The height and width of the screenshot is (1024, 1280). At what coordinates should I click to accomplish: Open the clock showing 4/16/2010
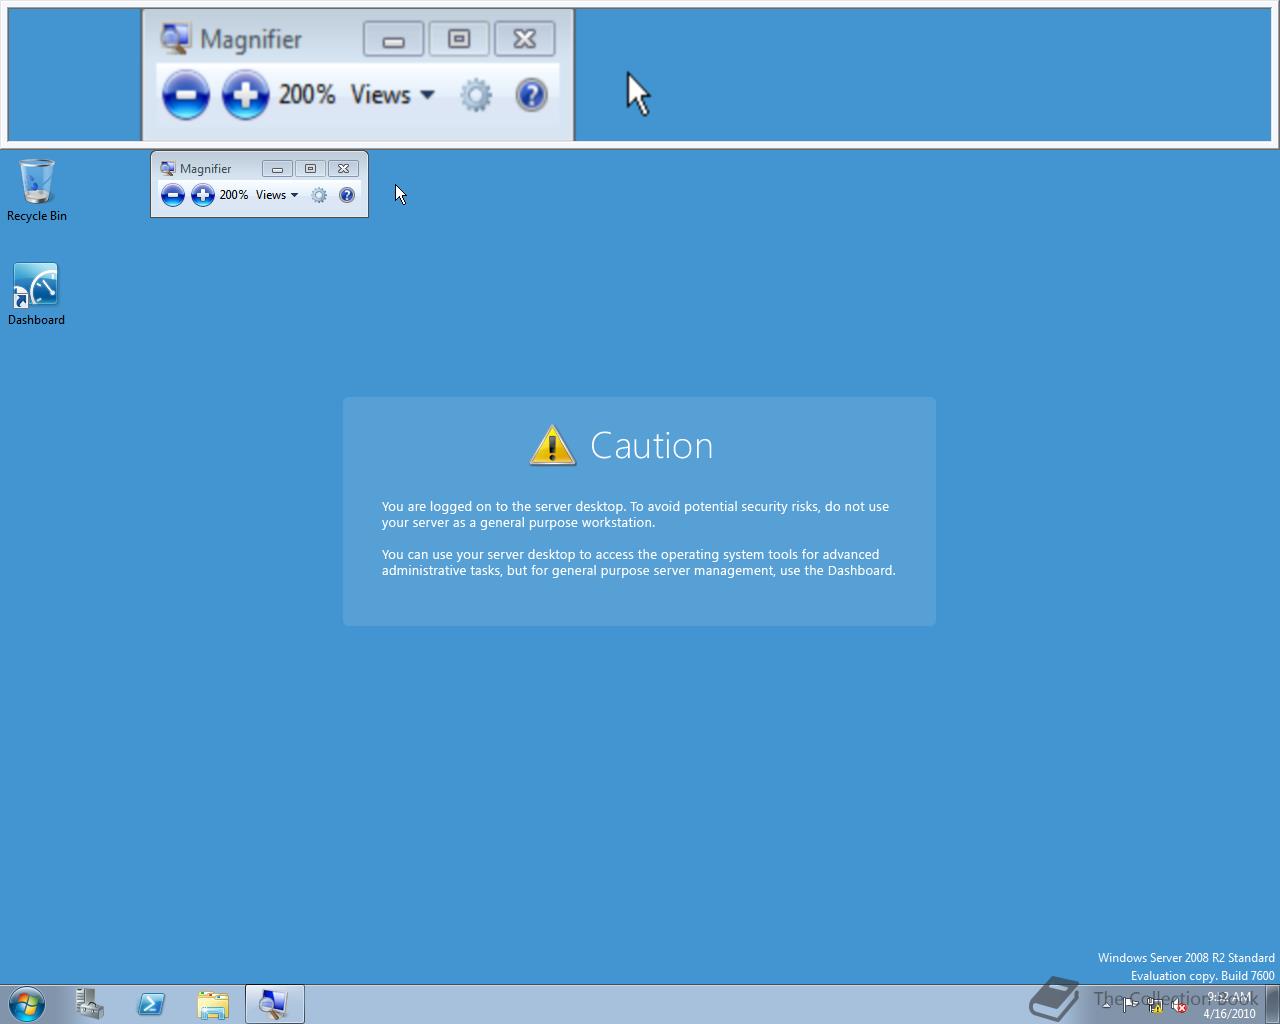1229,1005
